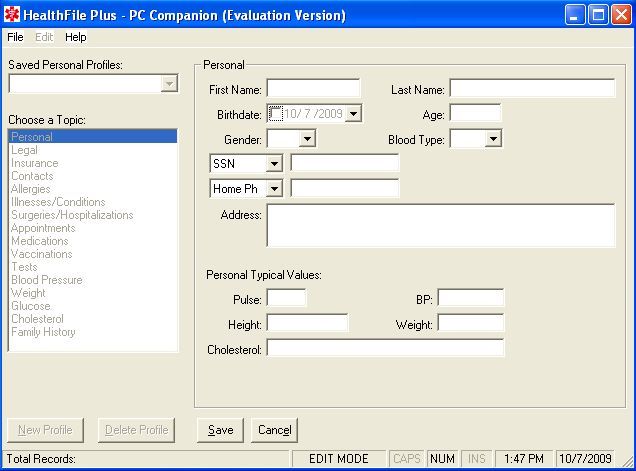Open the Help menu
Screen dimensions: 636x471
click(75, 37)
